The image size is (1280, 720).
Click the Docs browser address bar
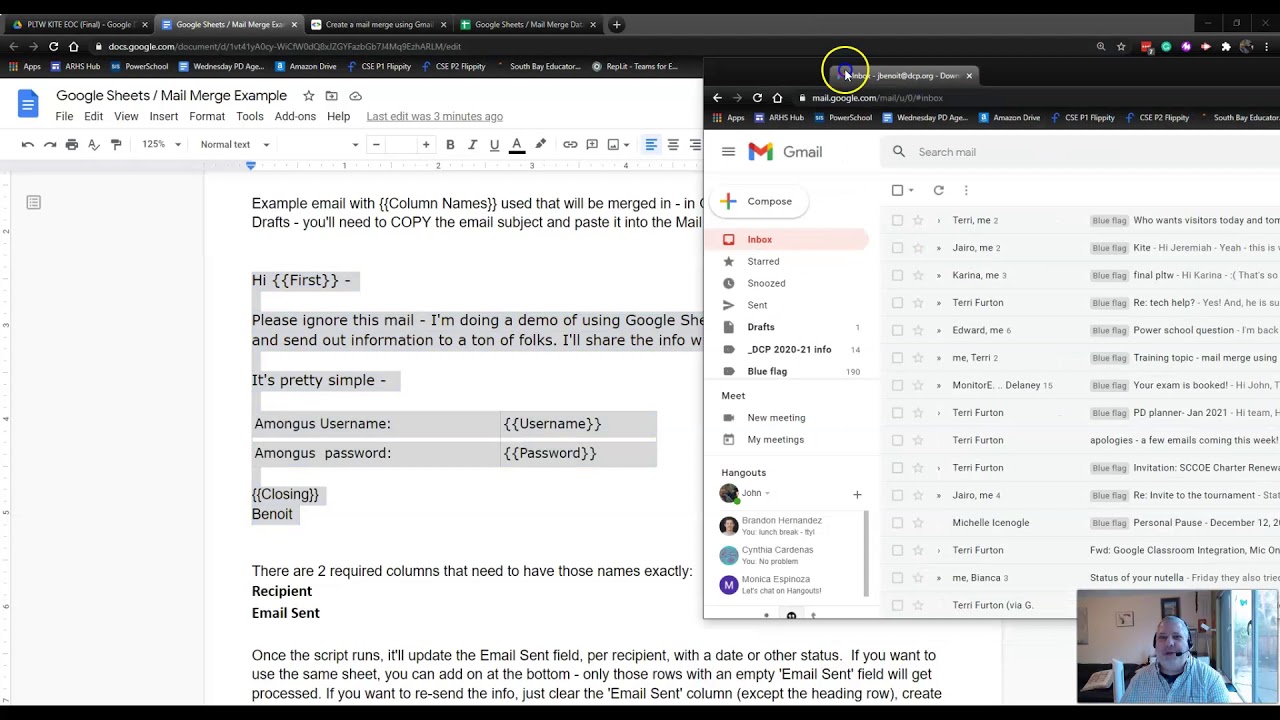tap(590, 46)
